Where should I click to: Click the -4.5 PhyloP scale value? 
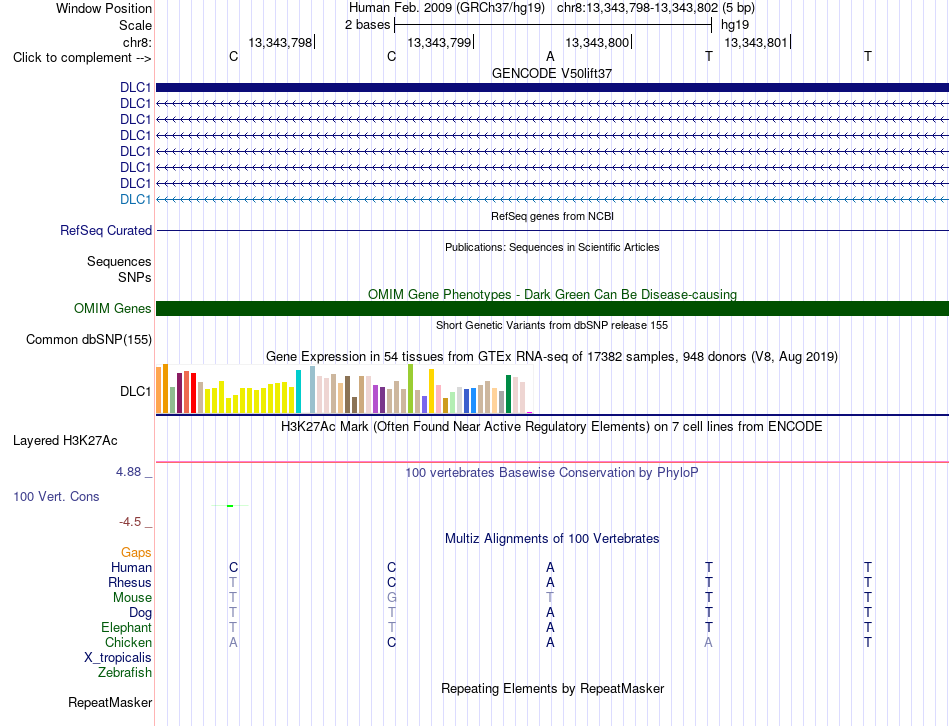130,522
